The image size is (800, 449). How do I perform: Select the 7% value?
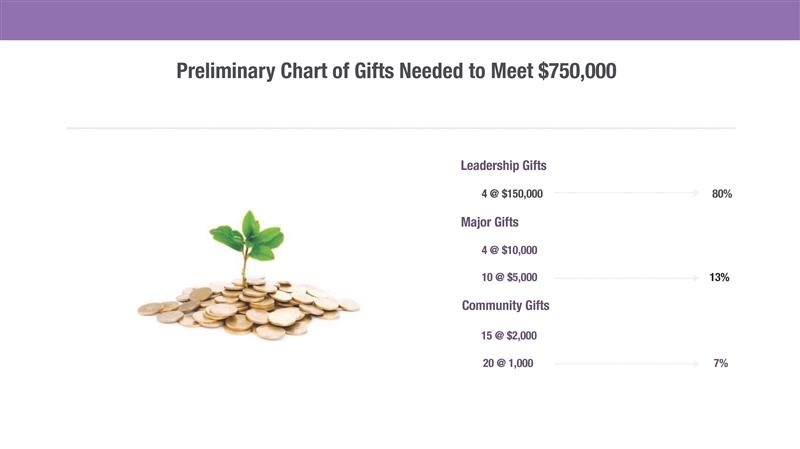click(720, 364)
